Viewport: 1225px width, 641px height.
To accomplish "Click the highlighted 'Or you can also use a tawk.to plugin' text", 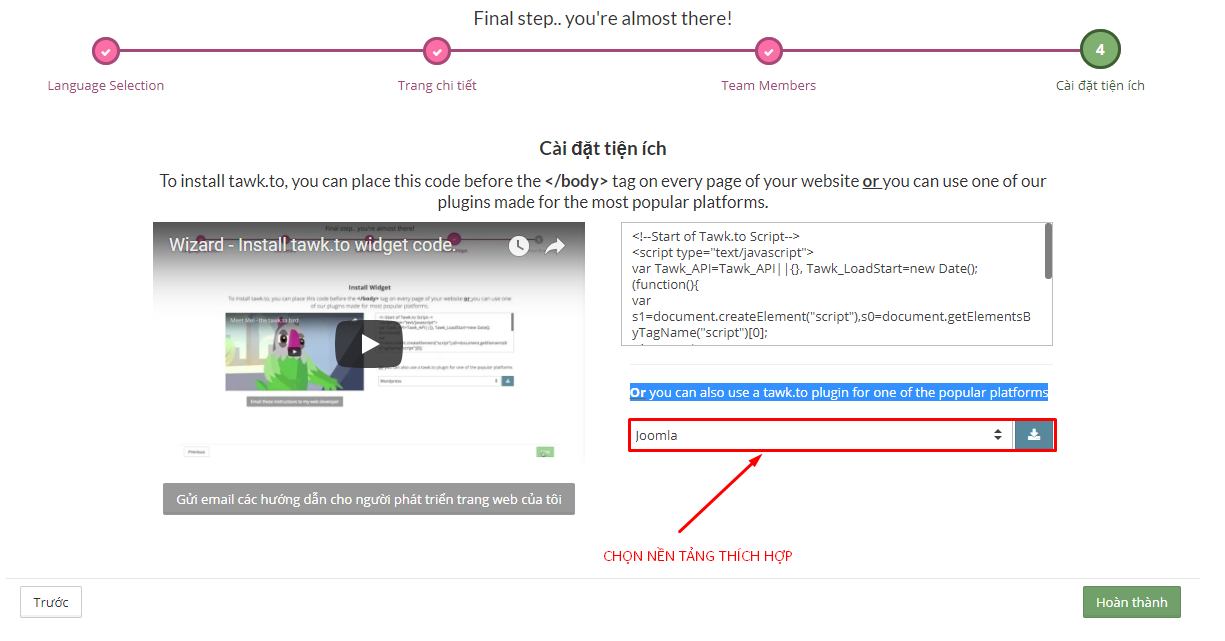I will coord(839,393).
